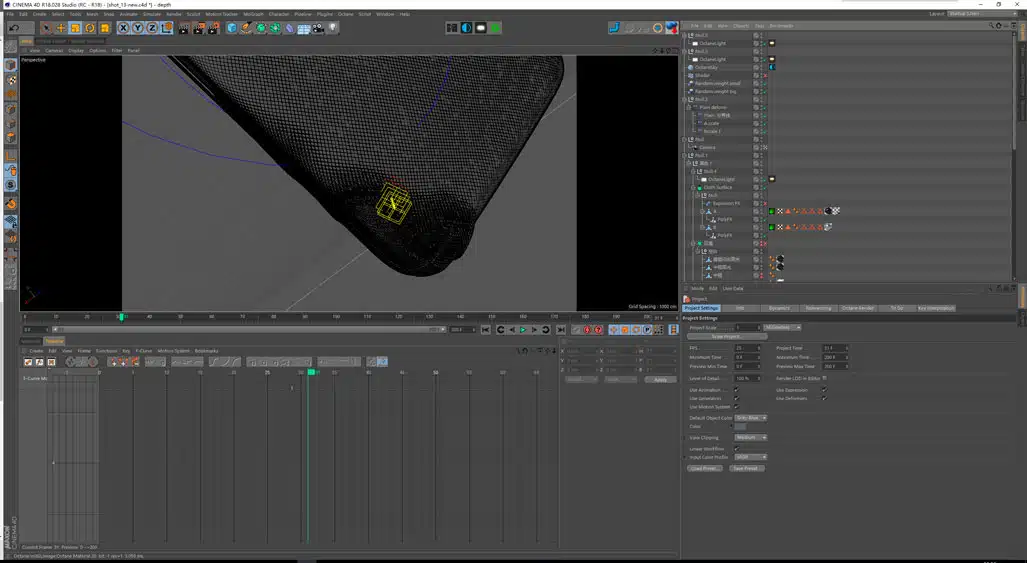Toggle the Linear Workflow checkbox

(737, 449)
